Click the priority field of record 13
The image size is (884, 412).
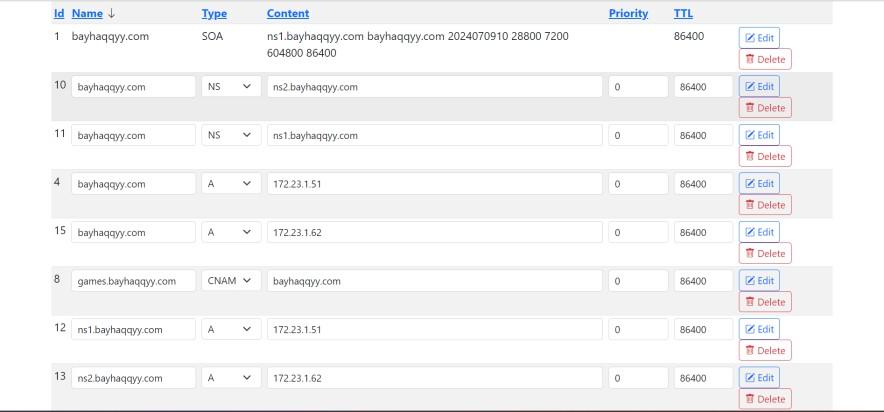point(638,378)
